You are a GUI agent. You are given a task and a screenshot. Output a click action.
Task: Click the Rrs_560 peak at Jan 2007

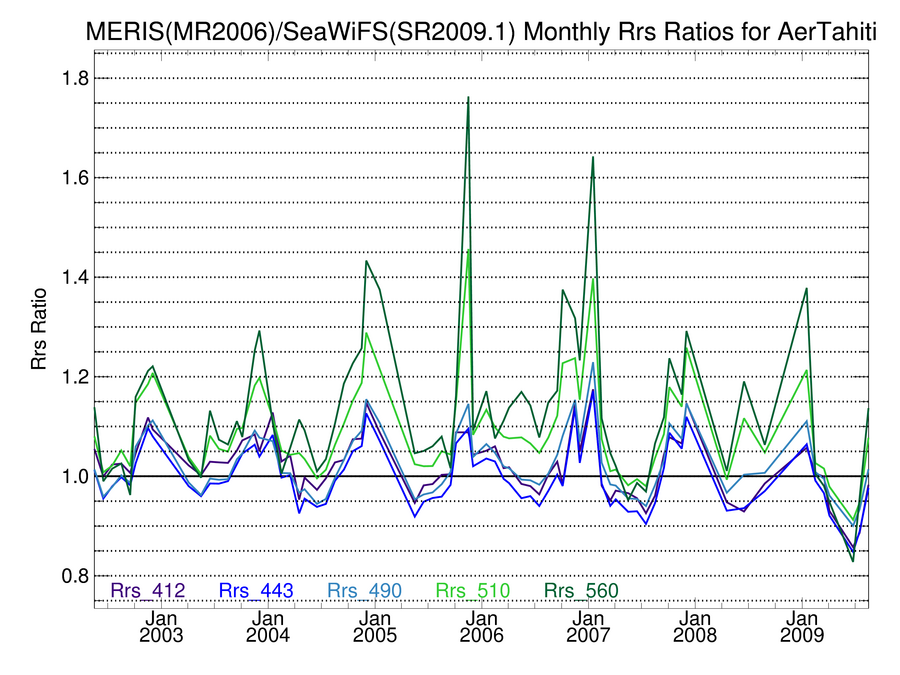click(593, 158)
